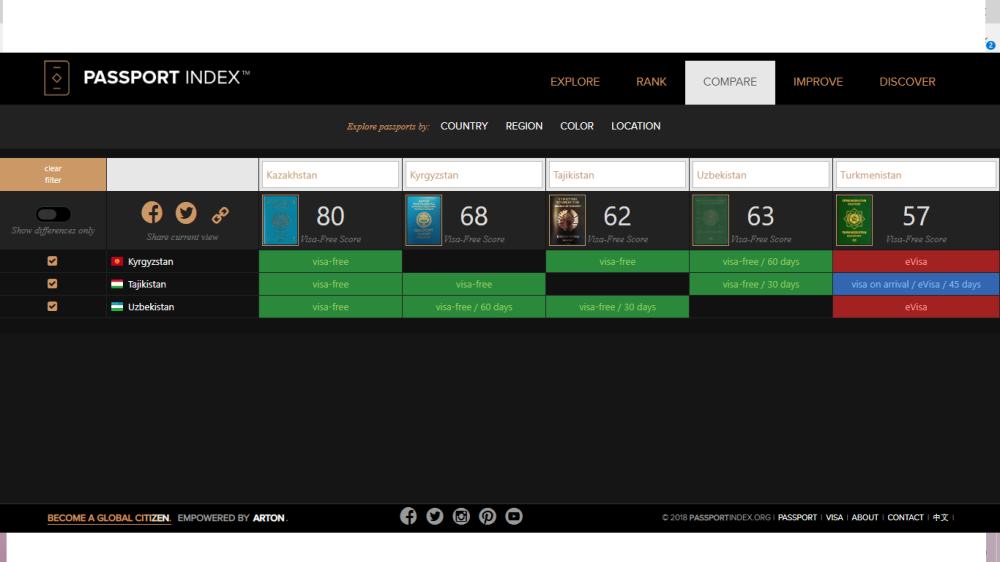This screenshot has width=1000, height=562.
Task: Click Tajikistan row name
Action: [x=147, y=285]
